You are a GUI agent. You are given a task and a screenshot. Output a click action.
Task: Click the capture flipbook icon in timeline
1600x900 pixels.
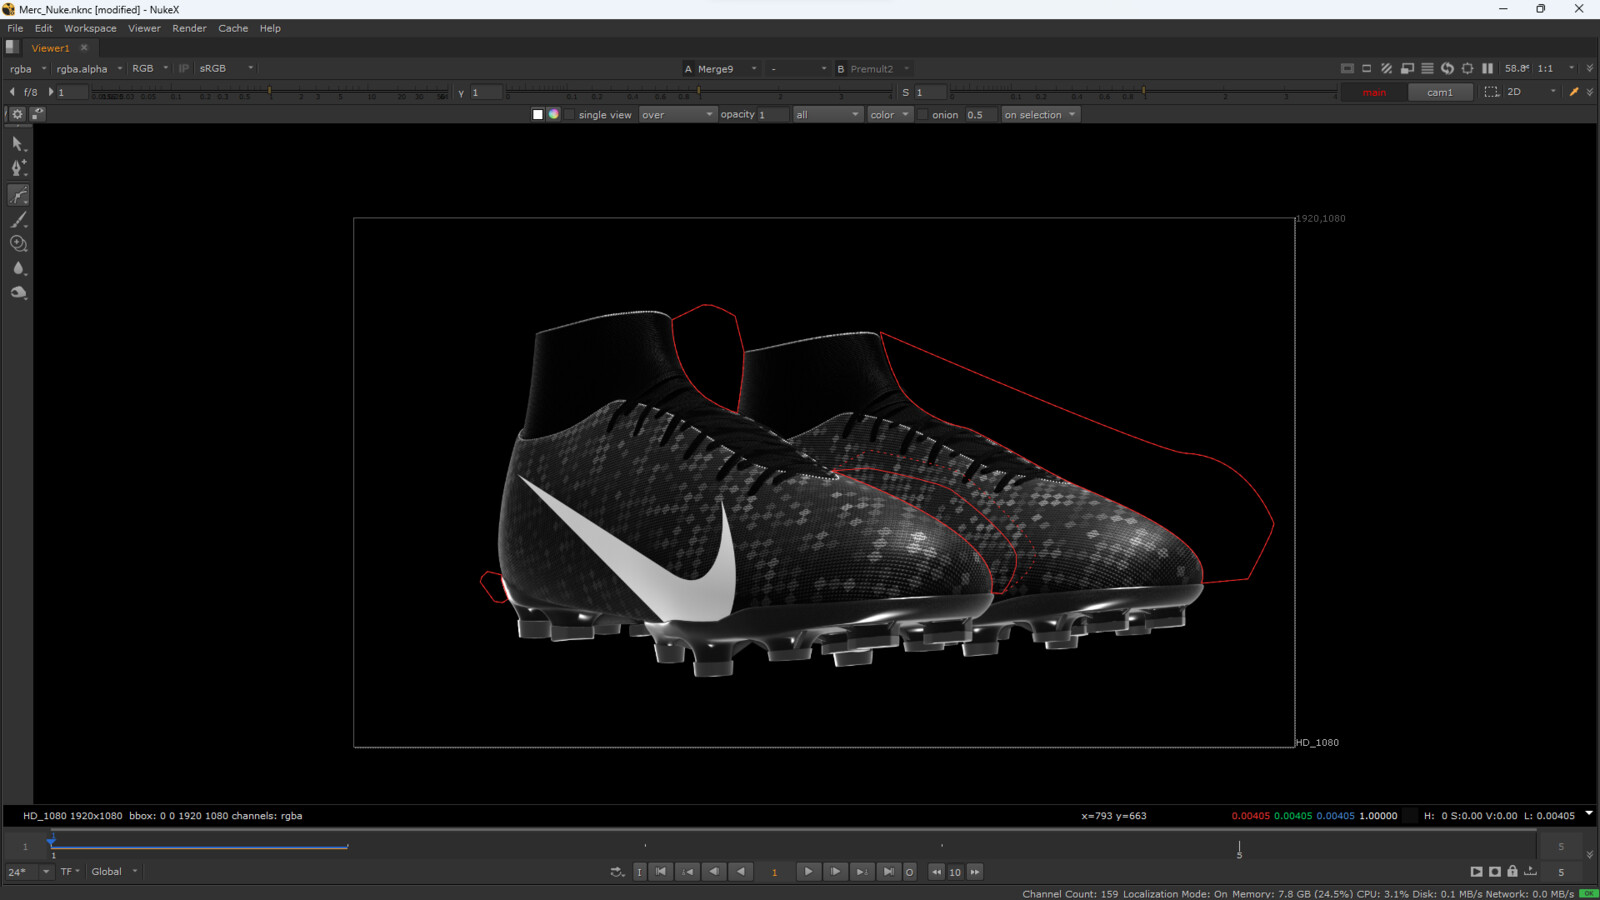click(1476, 872)
